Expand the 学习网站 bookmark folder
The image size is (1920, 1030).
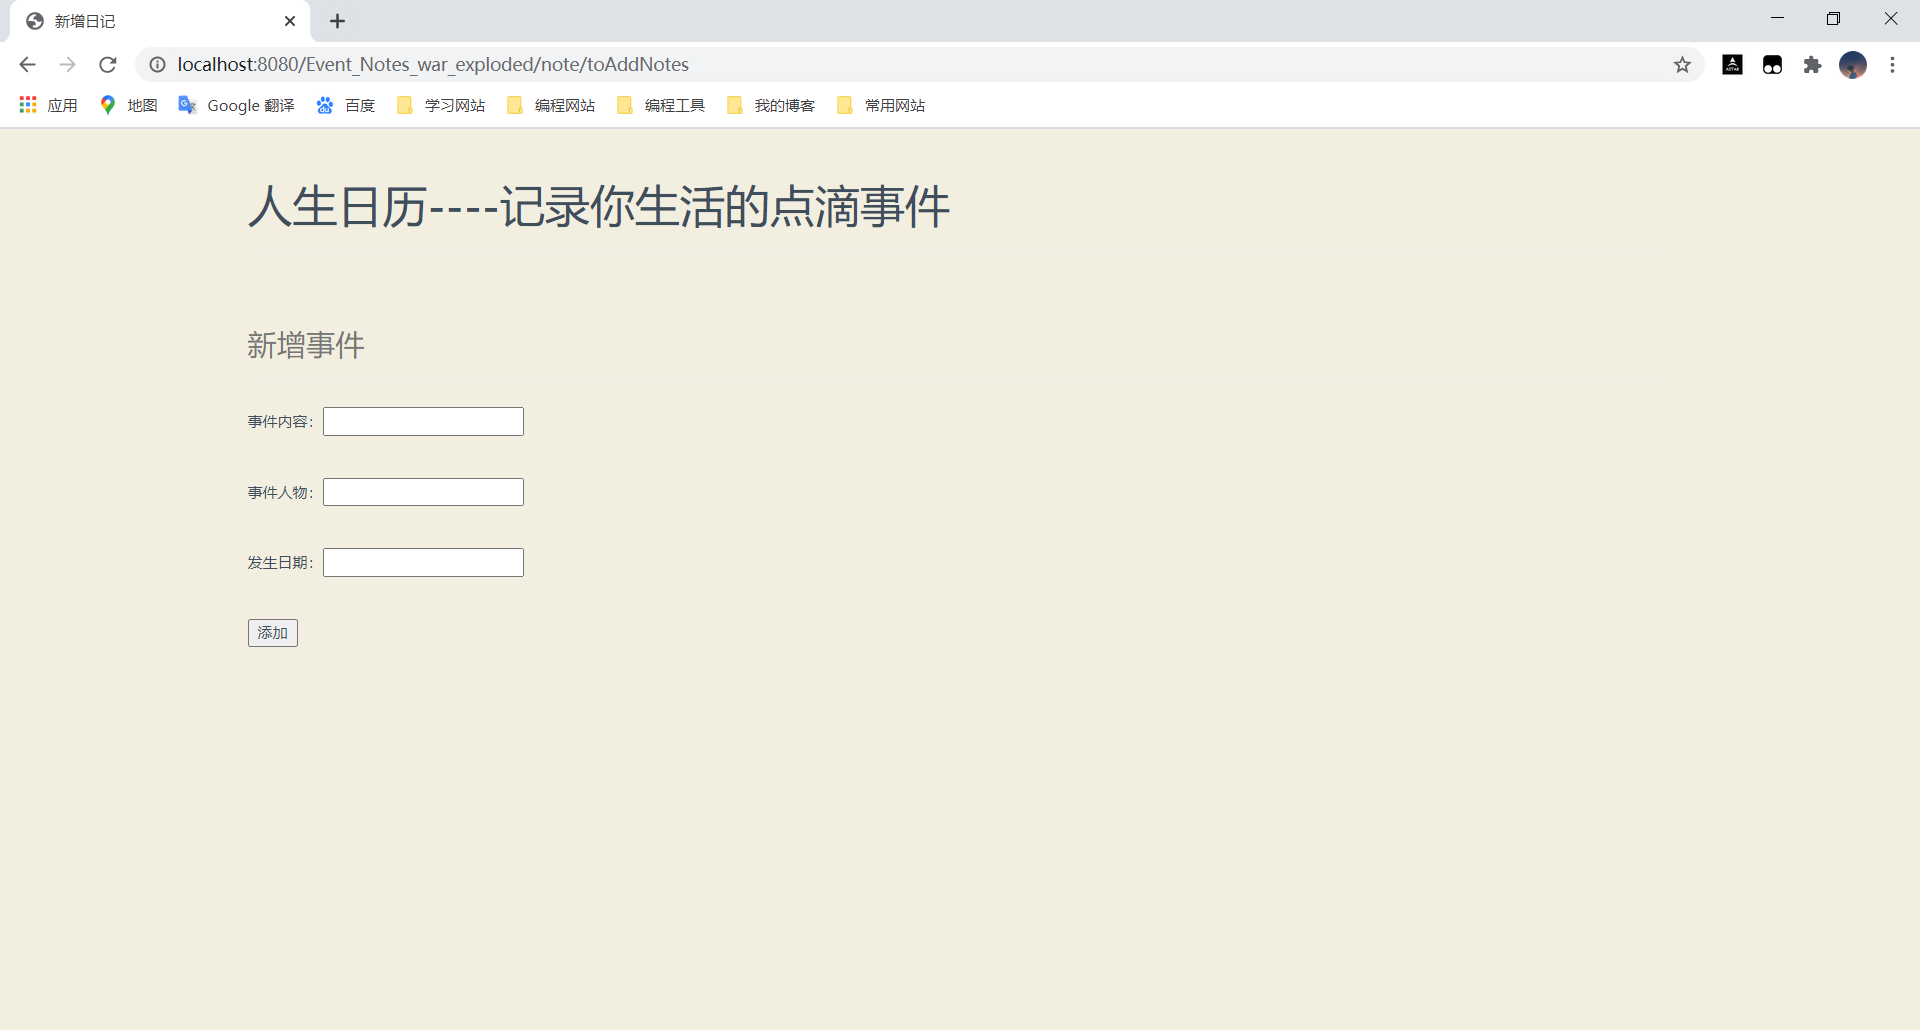click(x=441, y=105)
